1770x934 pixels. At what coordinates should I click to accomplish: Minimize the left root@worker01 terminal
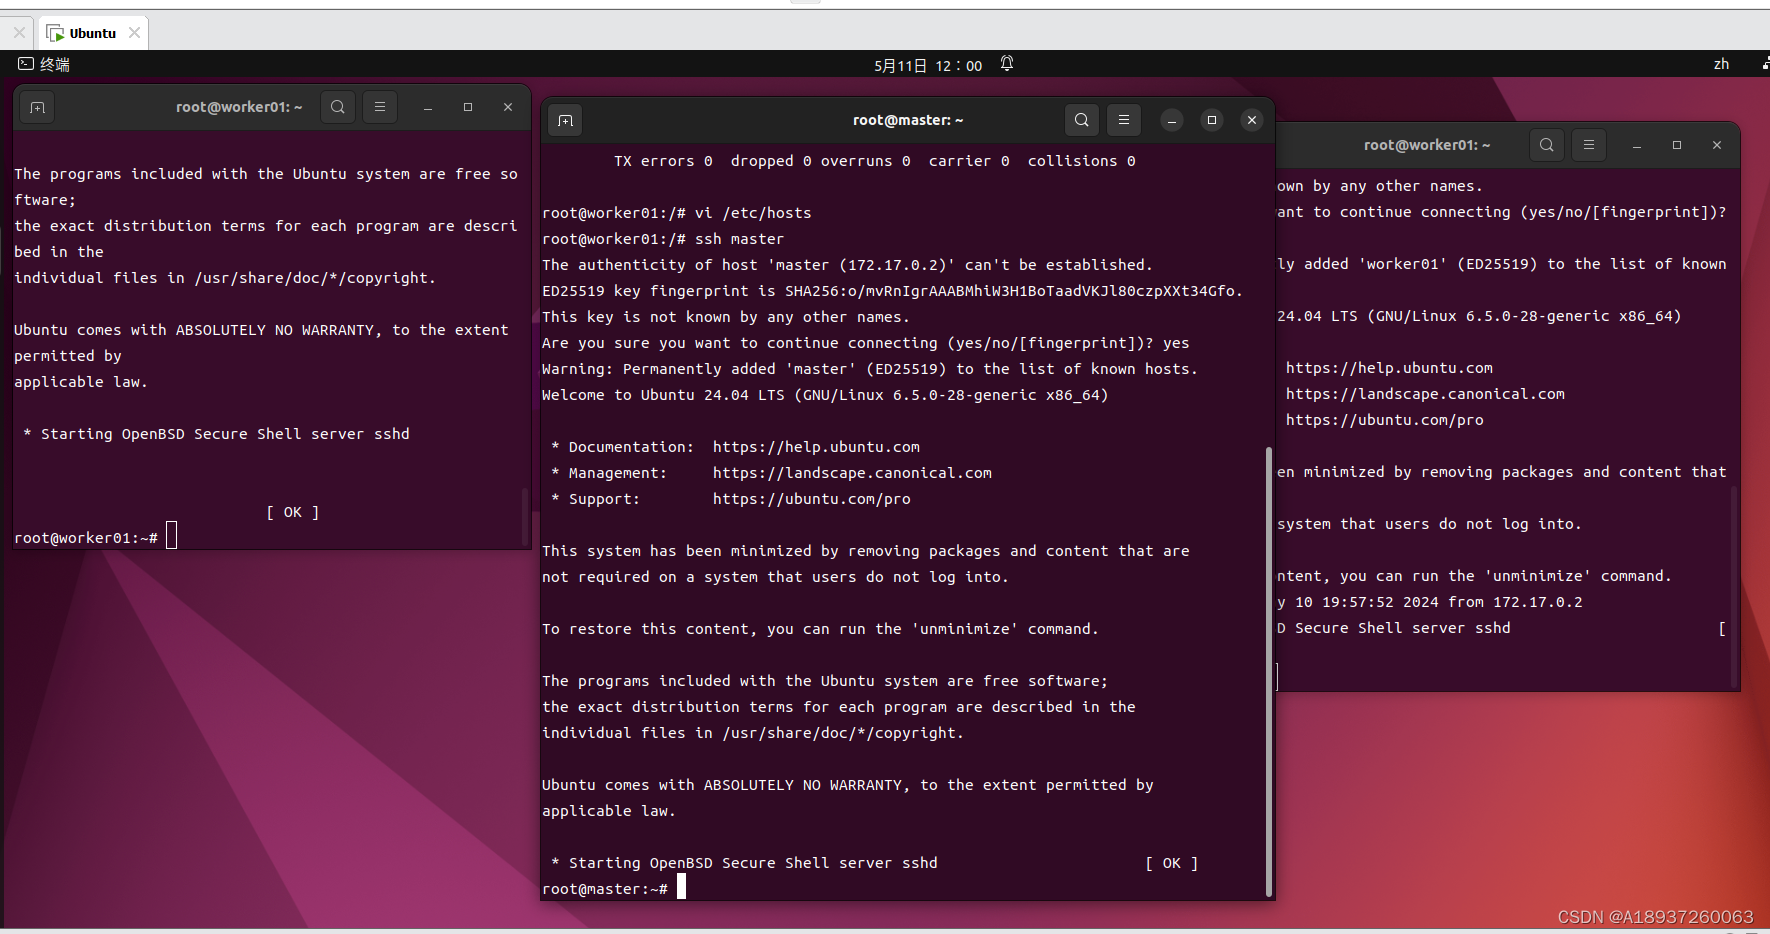click(x=427, y=107)
